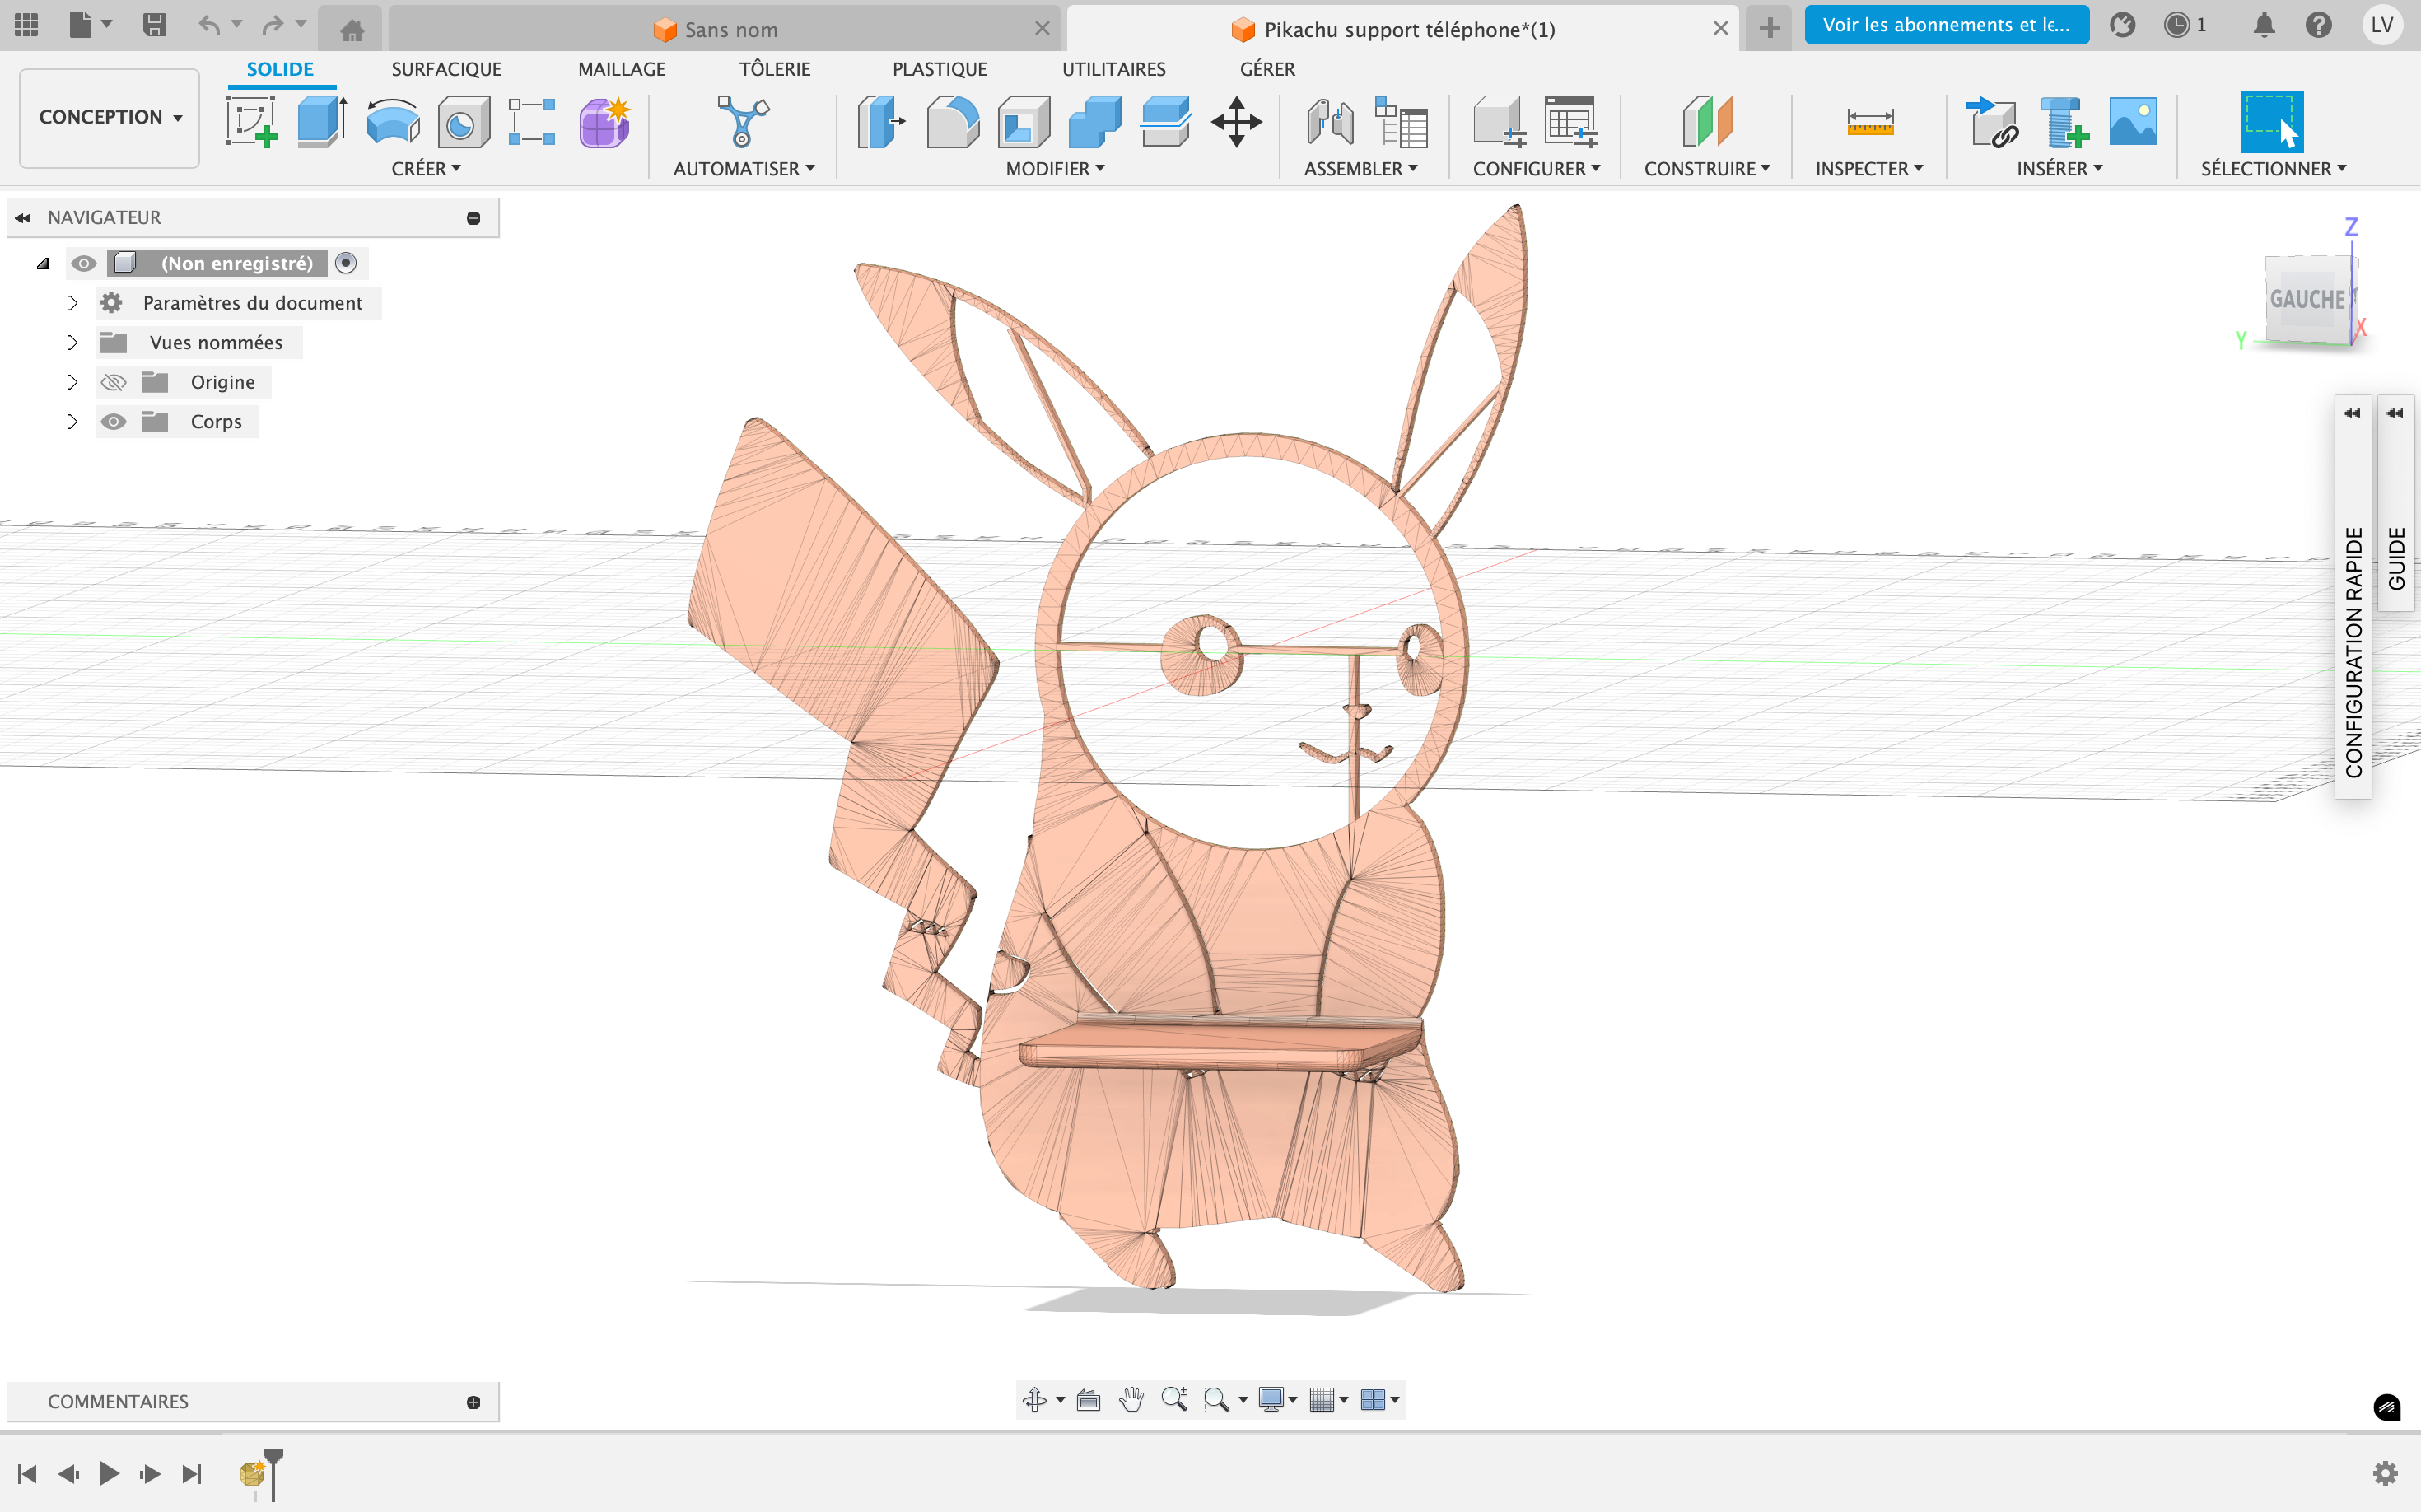
Task: Click the Joint tool in Assembler
Action: coord(1329,122)
